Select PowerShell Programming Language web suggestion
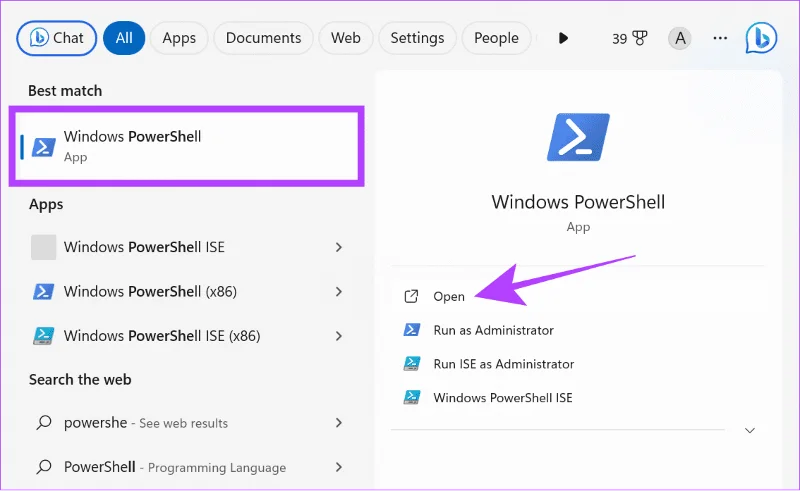Screen dimensions: 800x491 click(187, 467)
